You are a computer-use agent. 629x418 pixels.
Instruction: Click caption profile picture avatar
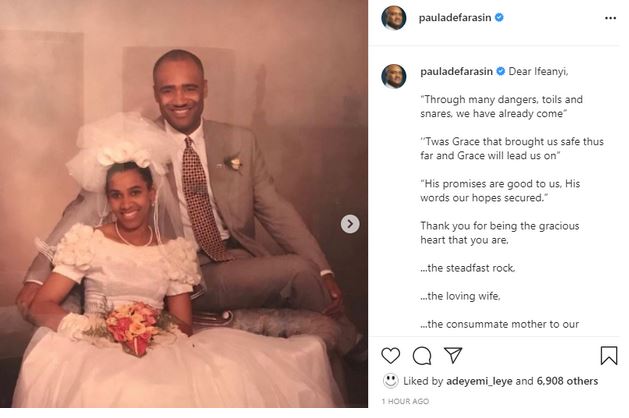click(x=394, y=76)
